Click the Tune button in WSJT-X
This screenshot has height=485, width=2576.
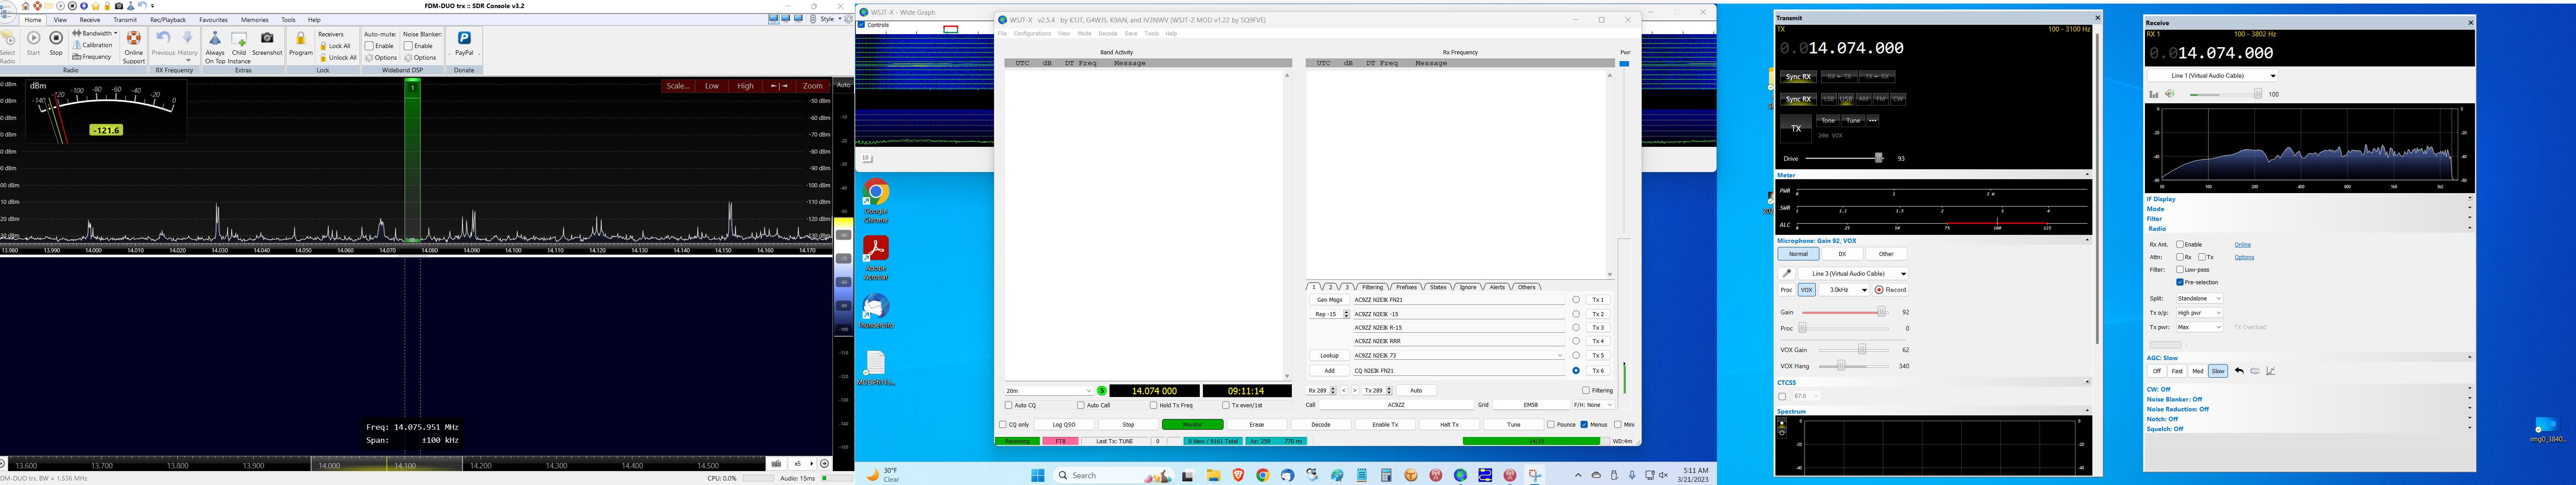pos(1514,424)
